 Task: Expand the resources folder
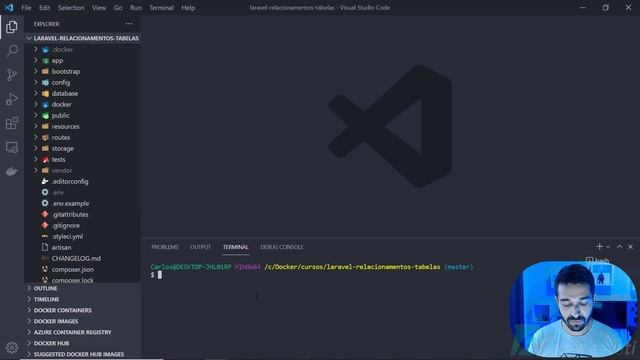tap(82, 127)
